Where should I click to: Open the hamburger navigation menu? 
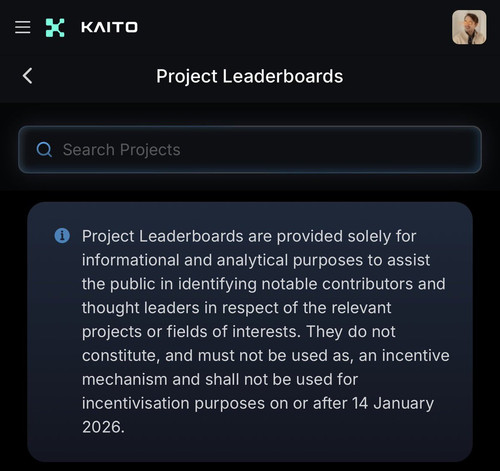click(23, 27)
